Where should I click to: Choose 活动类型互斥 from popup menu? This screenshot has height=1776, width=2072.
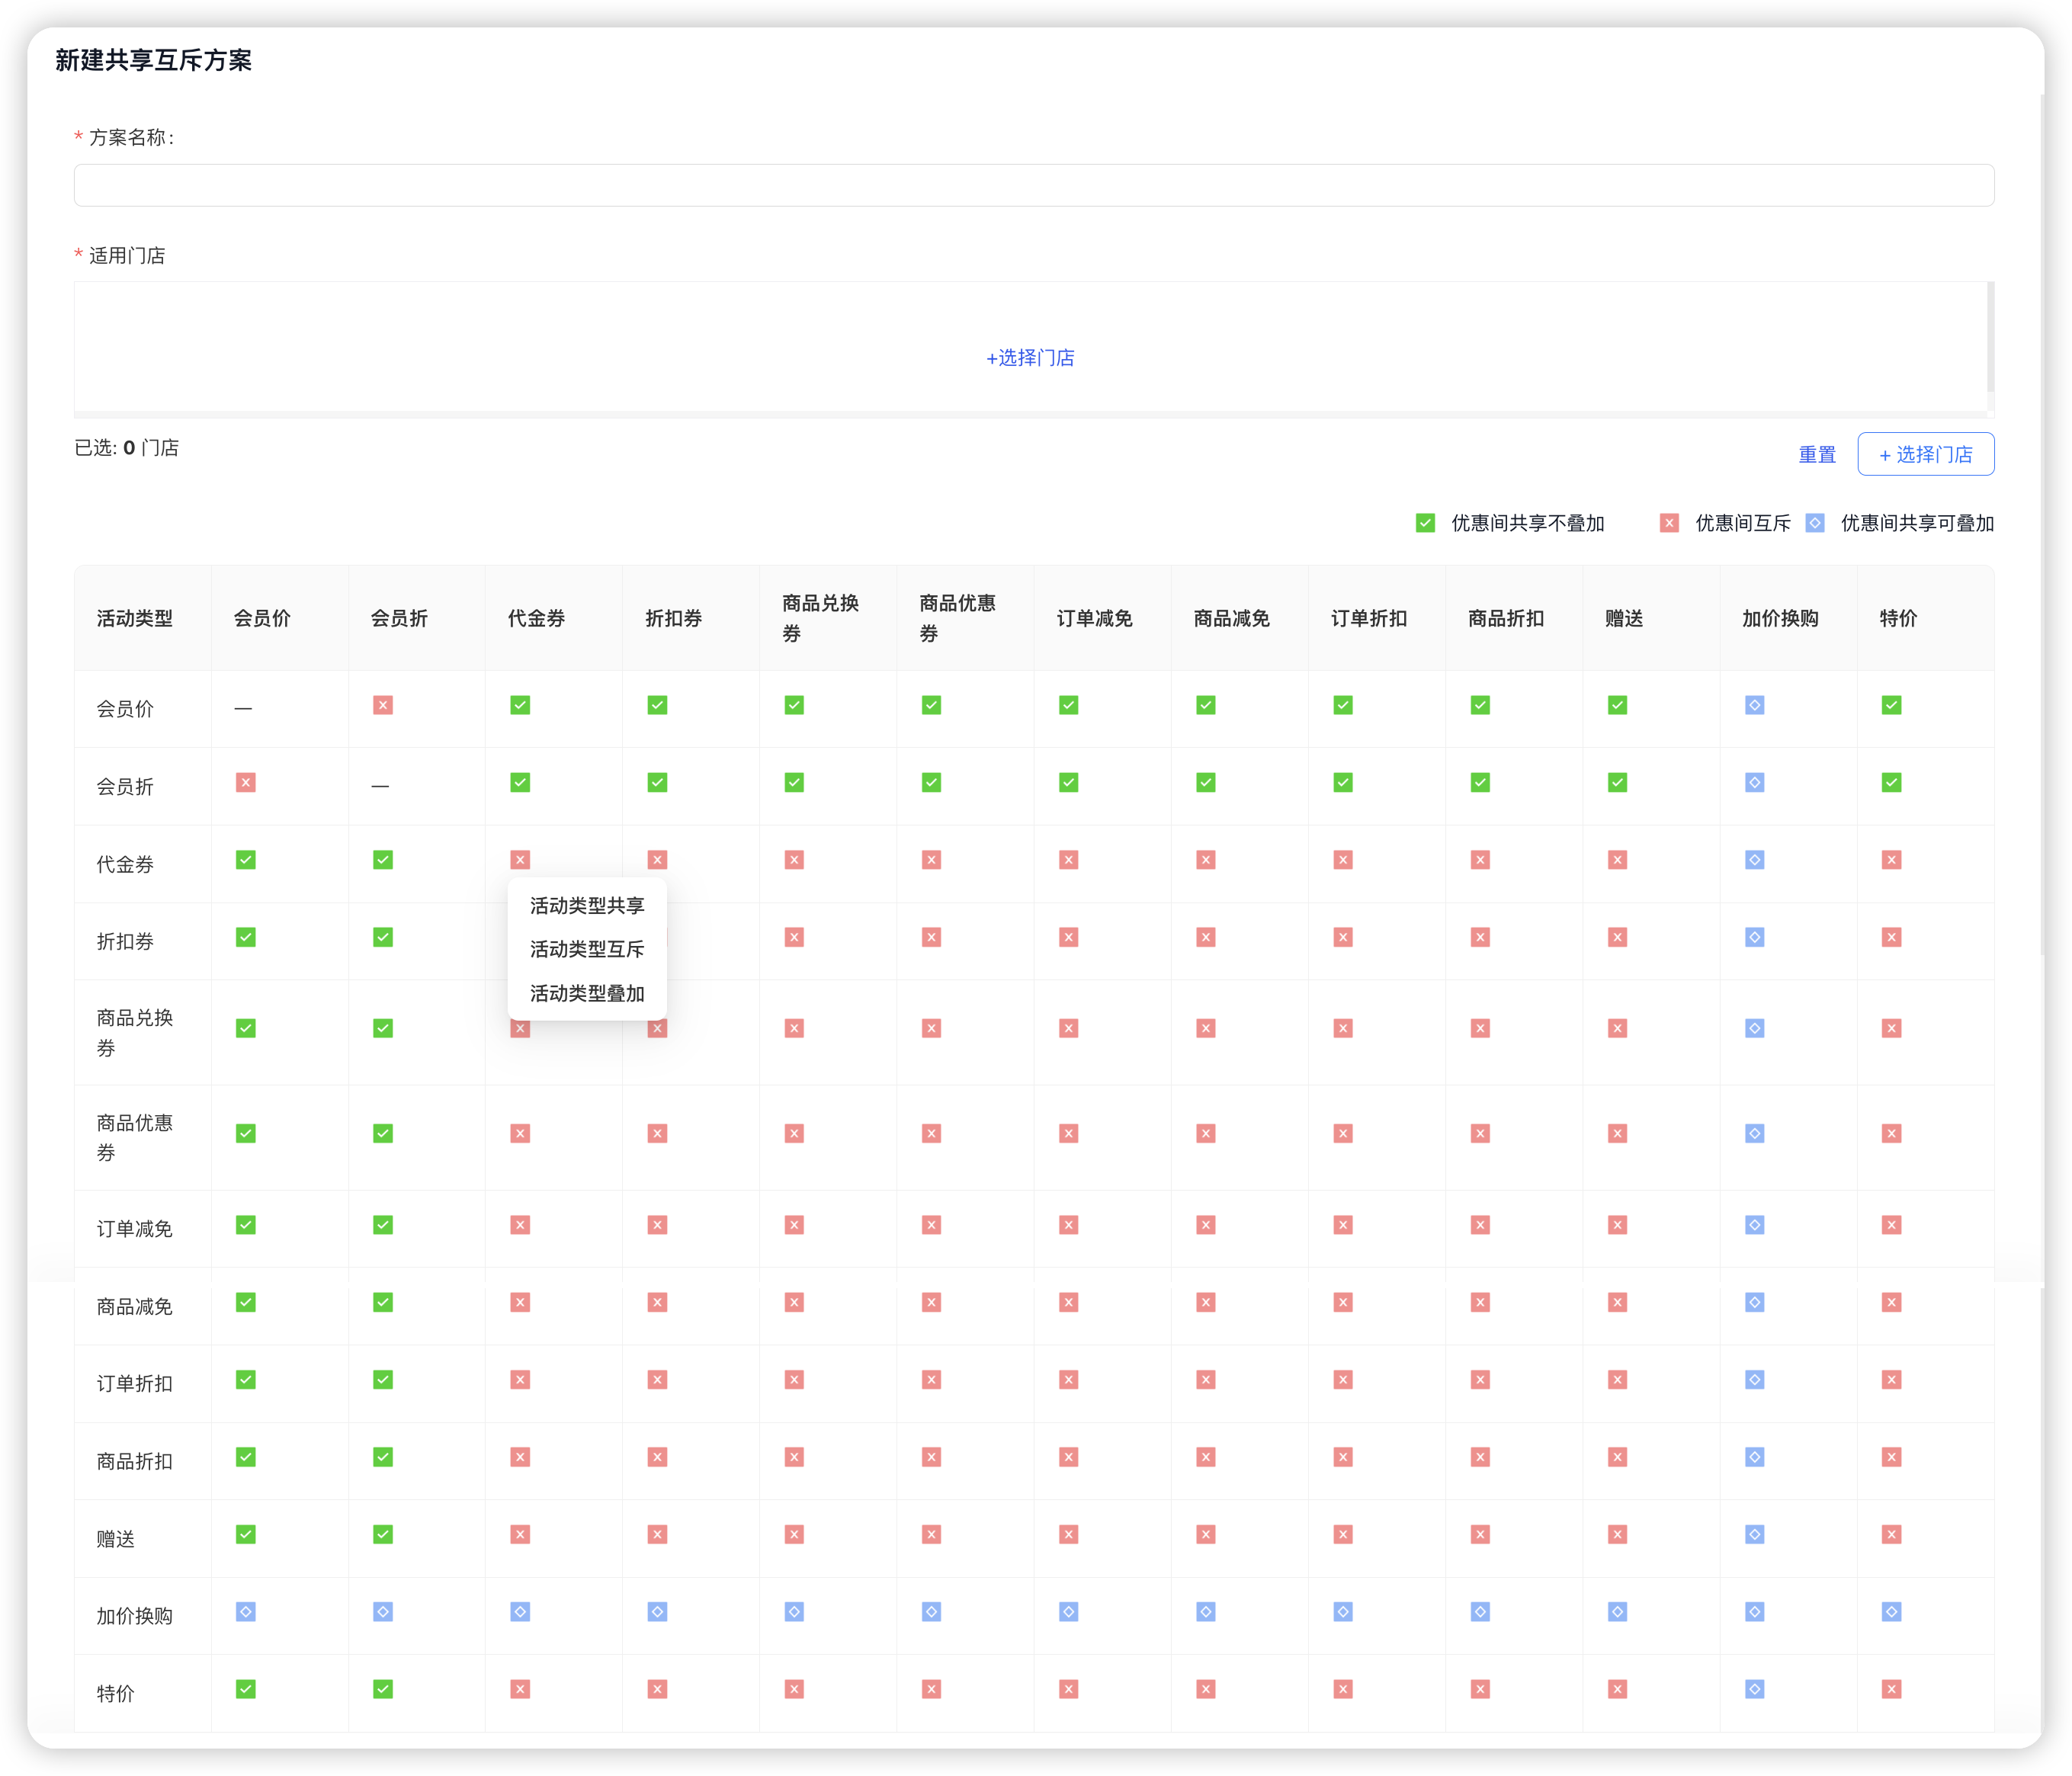tap(587, 949)
